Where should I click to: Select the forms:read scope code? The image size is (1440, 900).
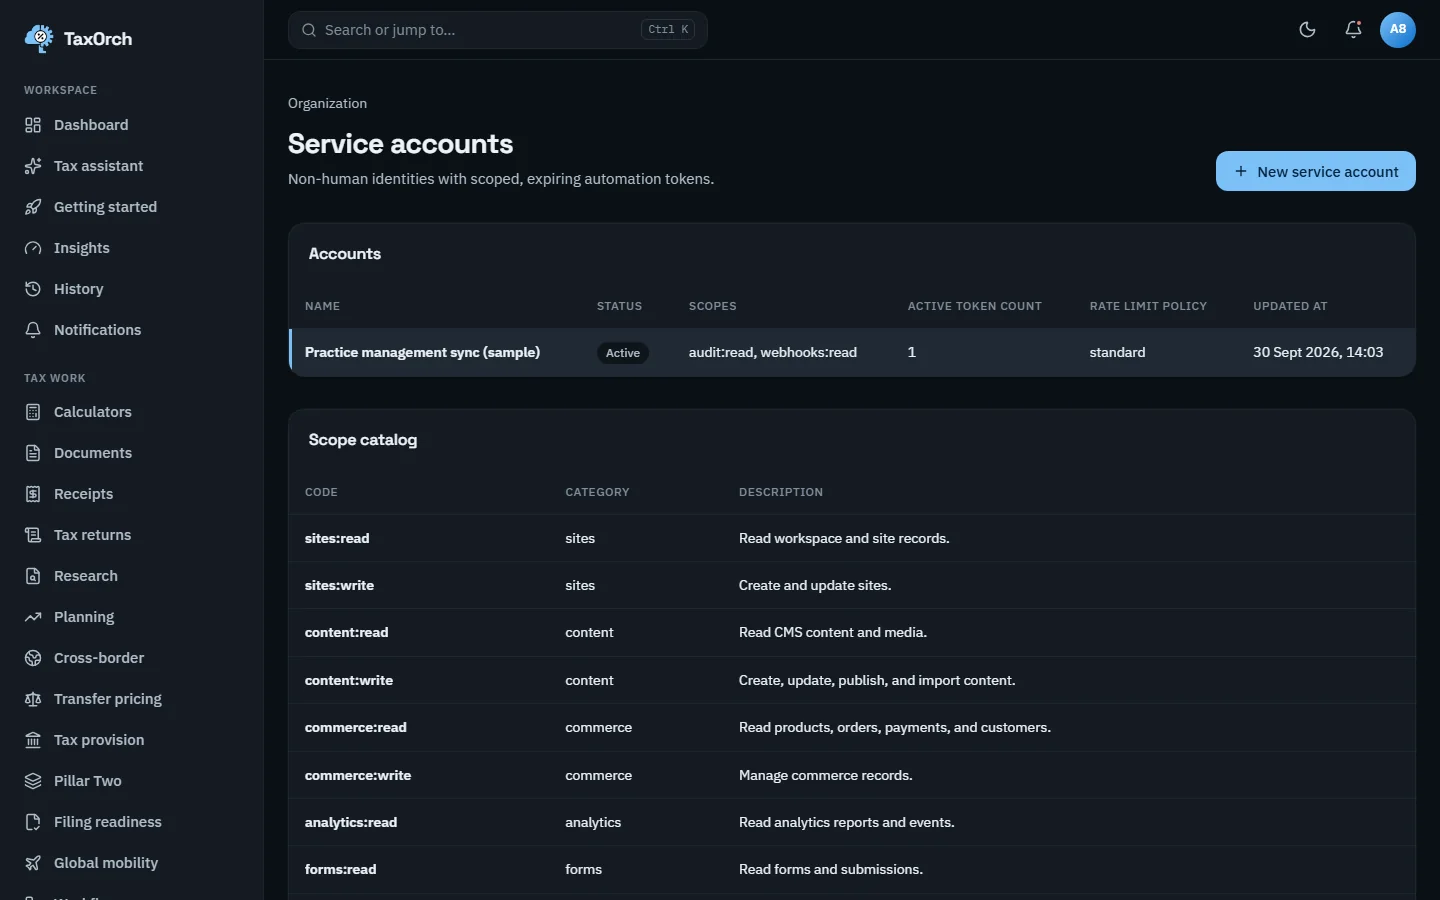[341, 869]
